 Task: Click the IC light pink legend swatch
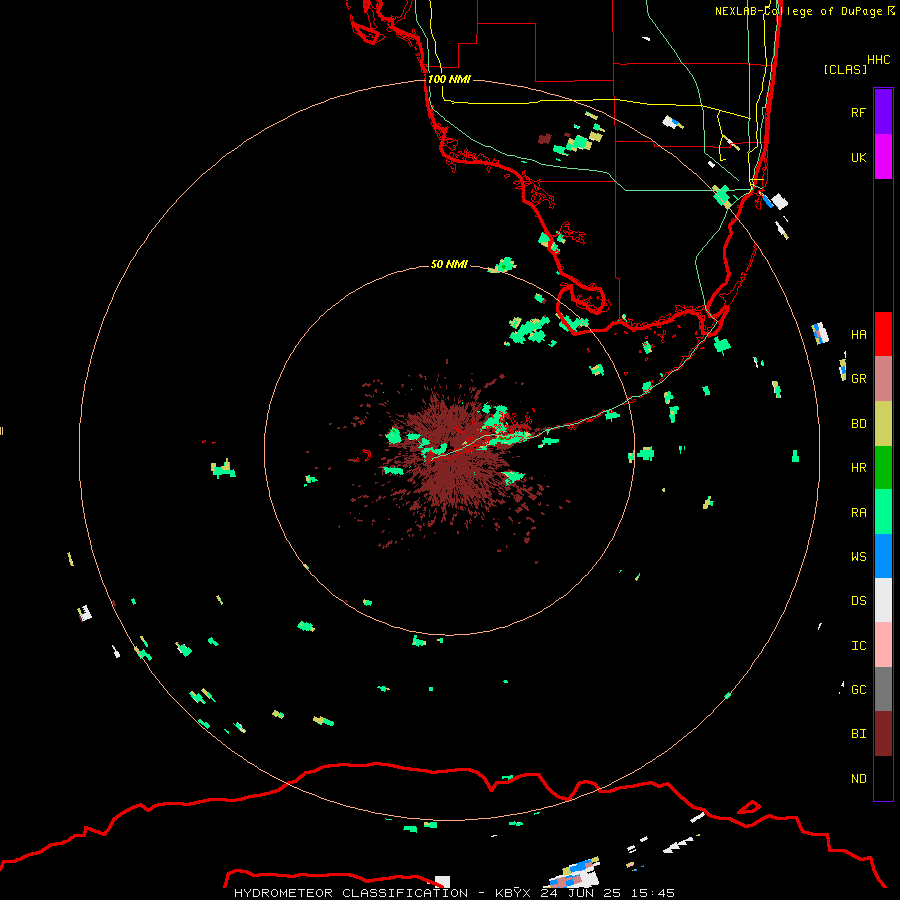pos(883,645)
